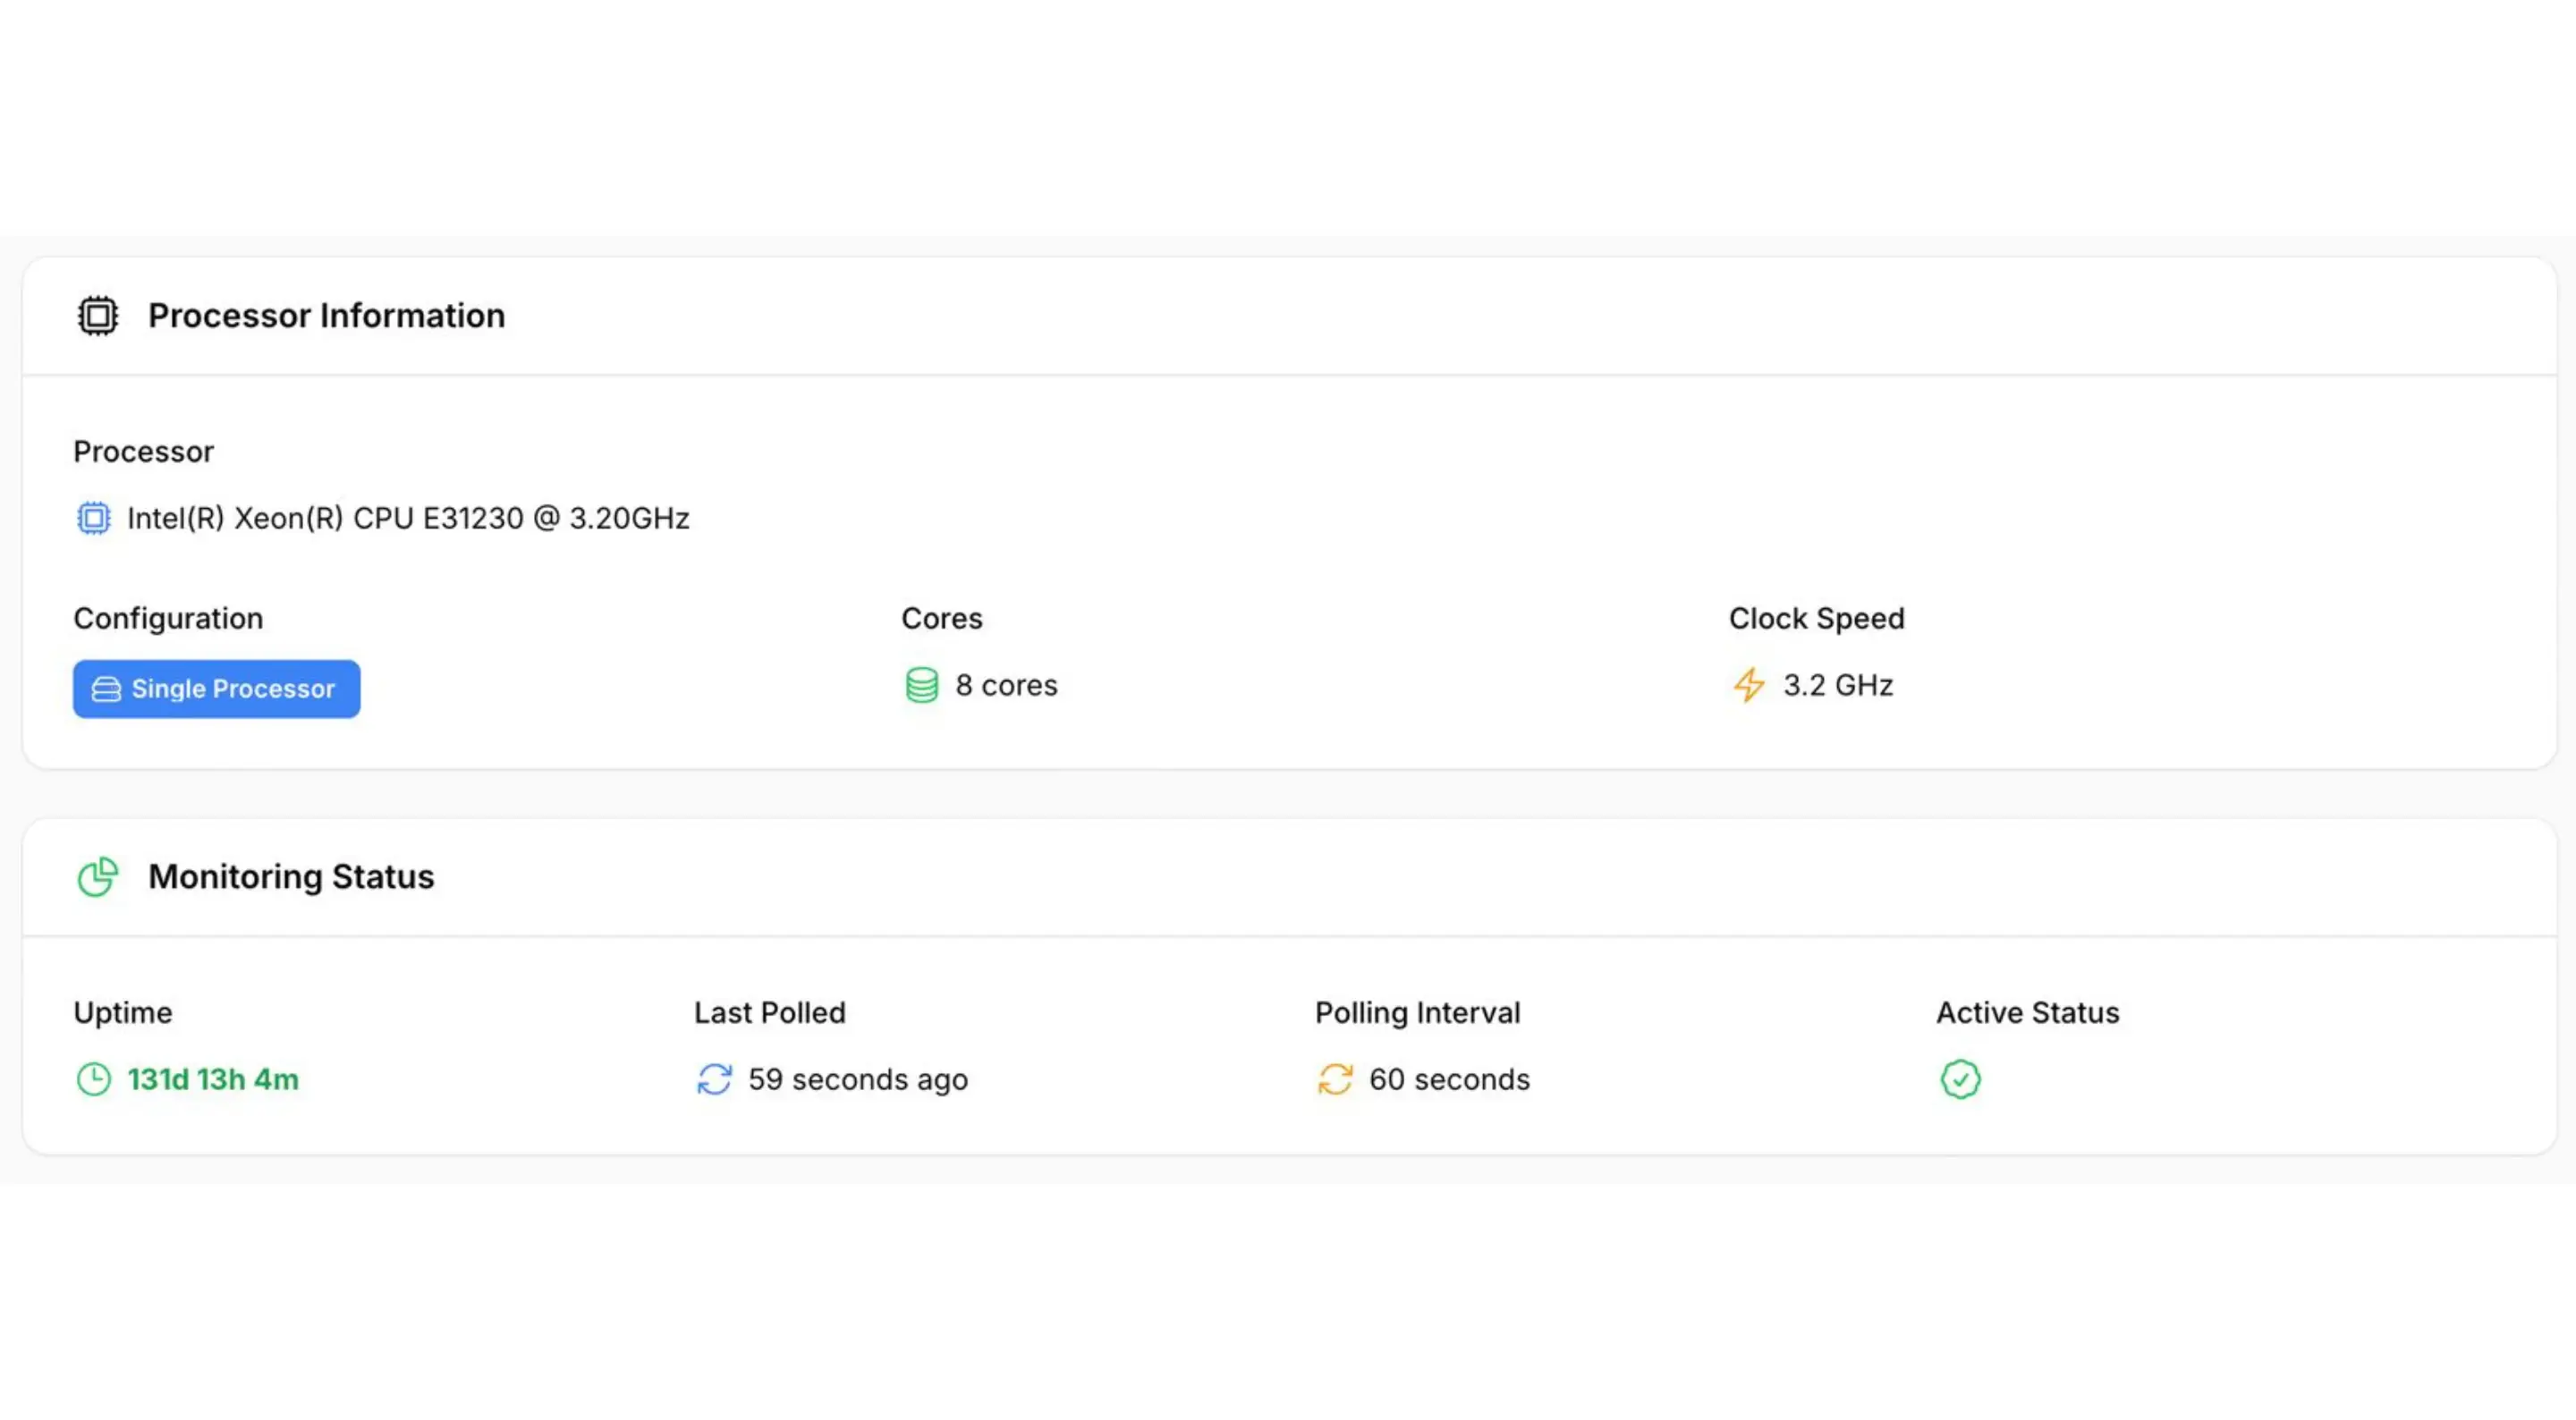Select the Monitoring Status section header
2576x1420 pixels.
click(291, 877)
